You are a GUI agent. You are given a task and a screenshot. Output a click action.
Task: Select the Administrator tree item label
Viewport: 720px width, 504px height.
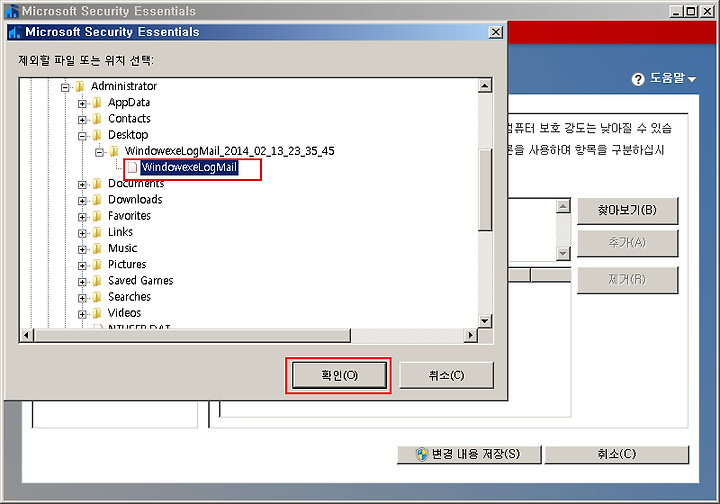click(x=124, y=86)
